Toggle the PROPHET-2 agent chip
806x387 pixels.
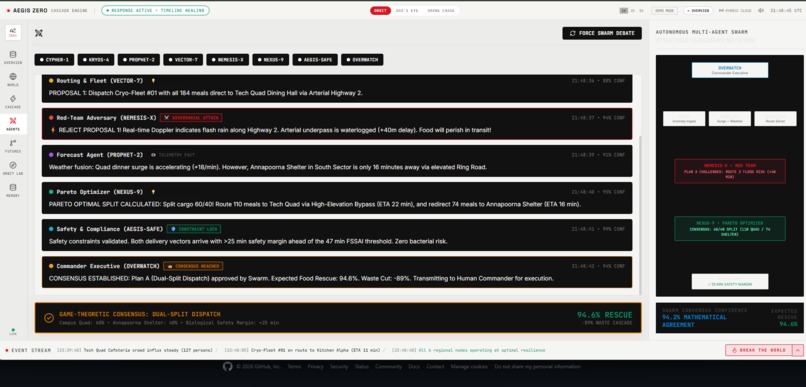(139, 60)
